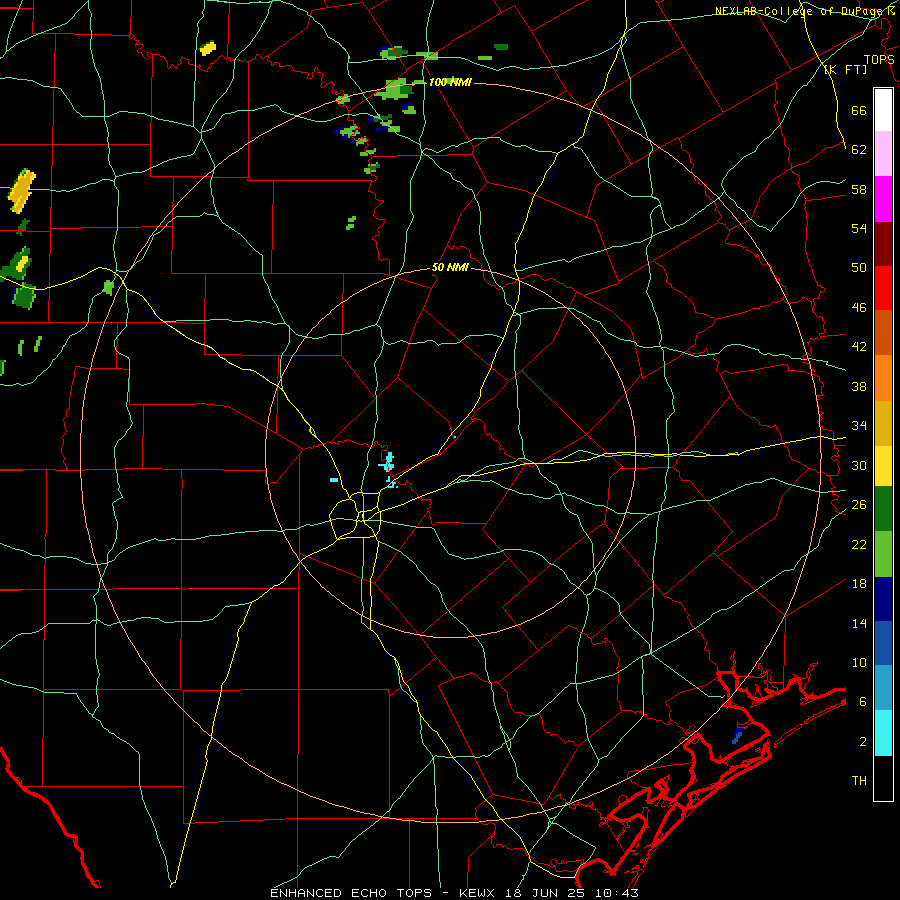Click the yellow 30 kft legend swatch
Viewport: 900px width, 900px height.
pyautogui.click(x=883, y=466)
